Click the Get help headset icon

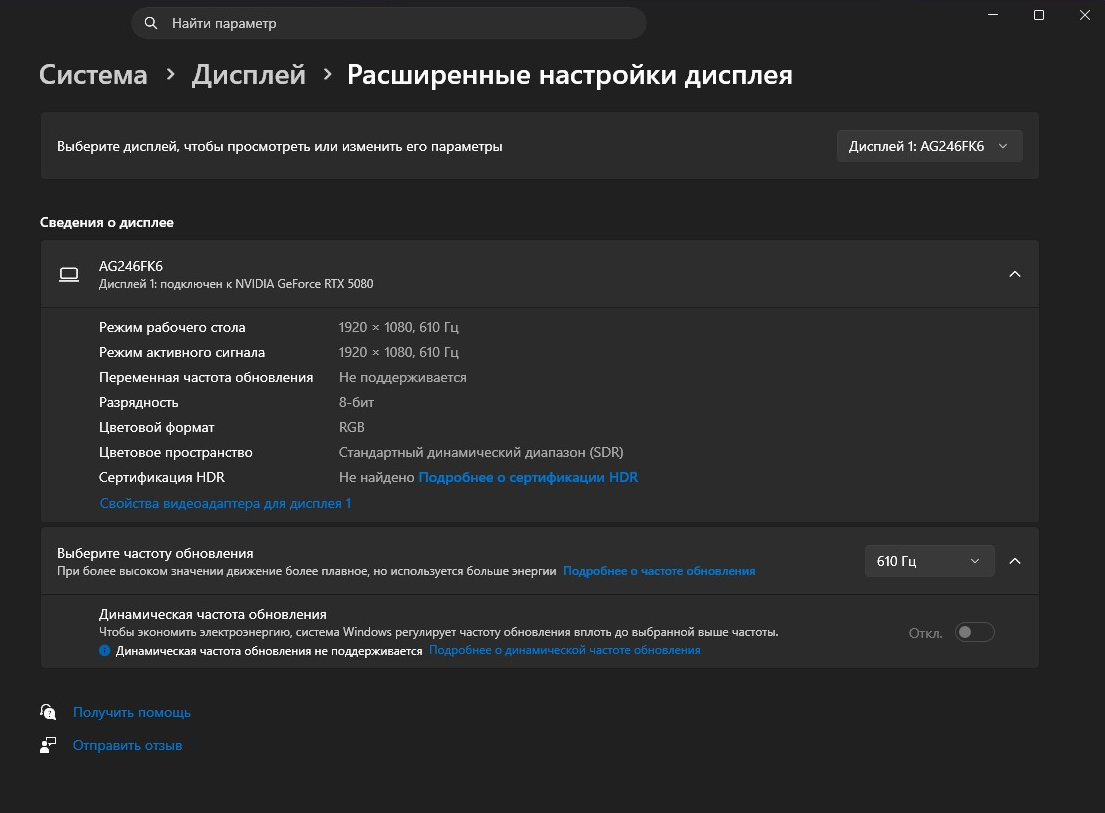[x=48, y=712]
